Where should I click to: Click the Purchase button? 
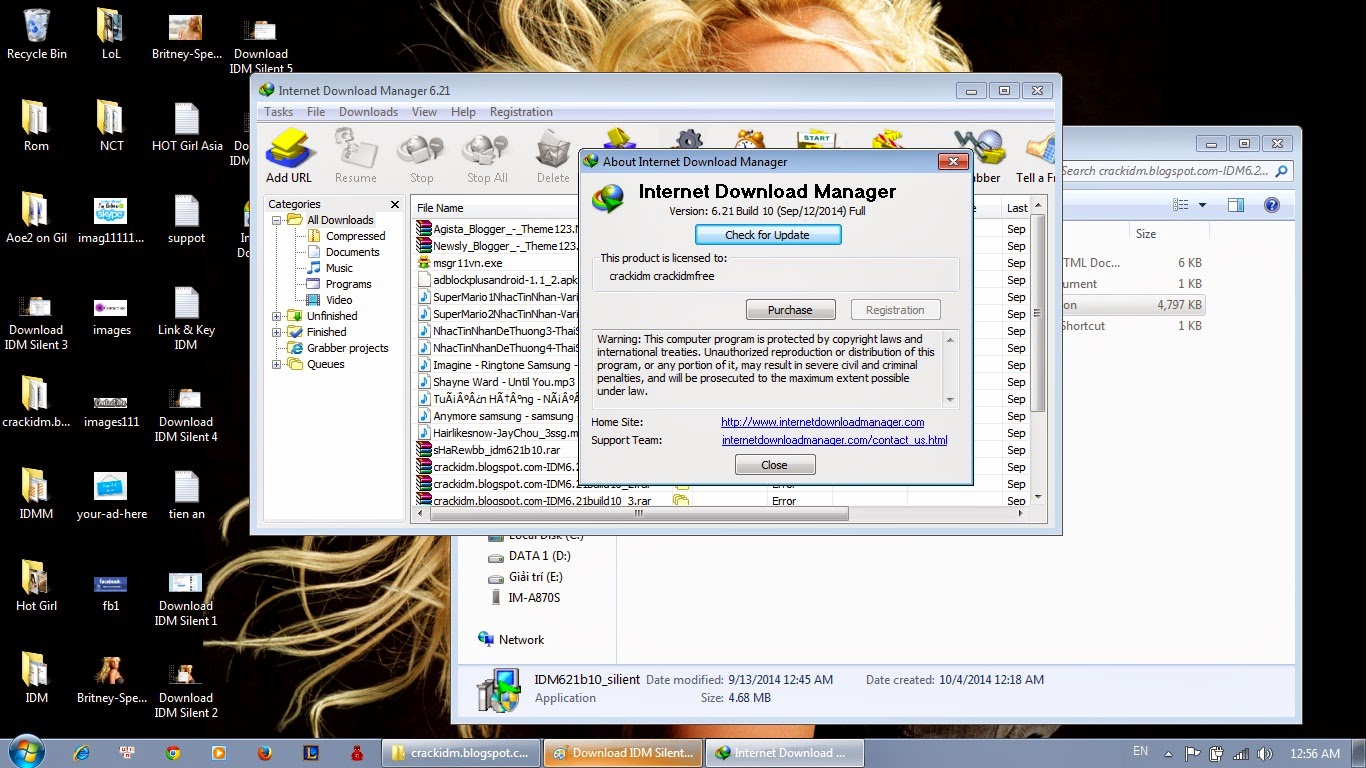coord(790,310)
